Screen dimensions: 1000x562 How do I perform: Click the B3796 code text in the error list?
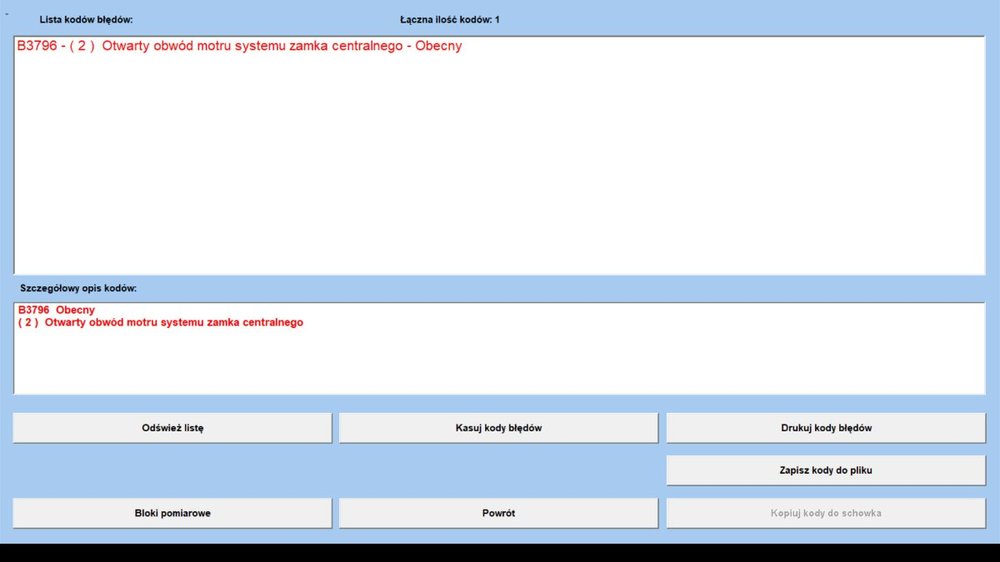coord(37,46)
